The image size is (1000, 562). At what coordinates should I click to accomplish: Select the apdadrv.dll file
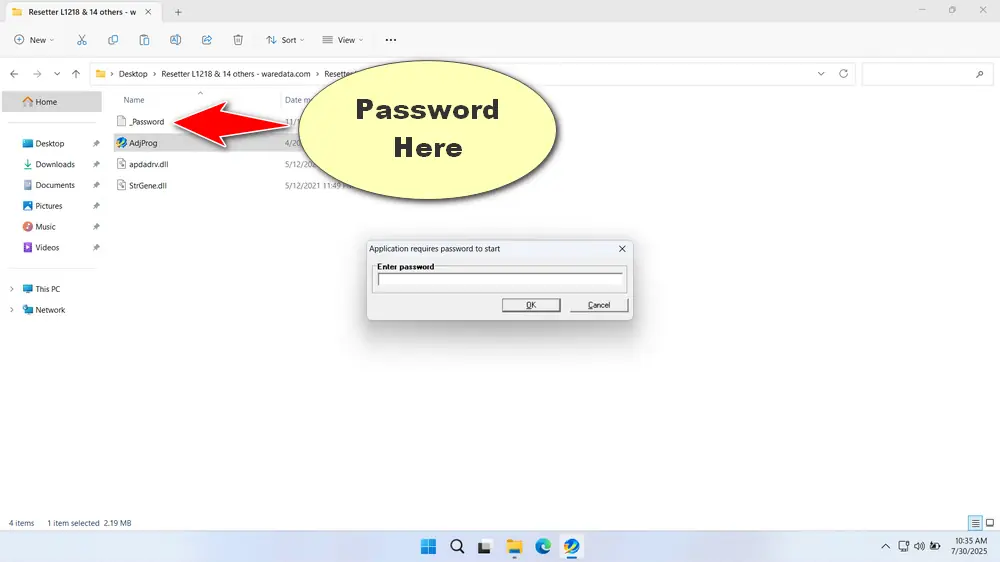click(148, 165)
